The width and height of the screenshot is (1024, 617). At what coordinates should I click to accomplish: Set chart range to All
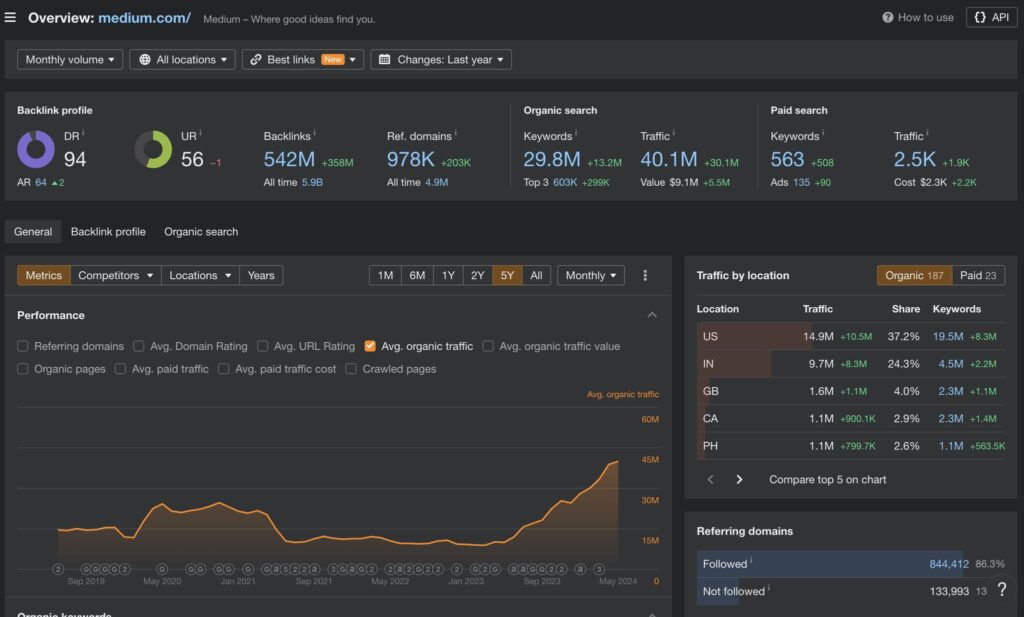[x=536, y=276]
